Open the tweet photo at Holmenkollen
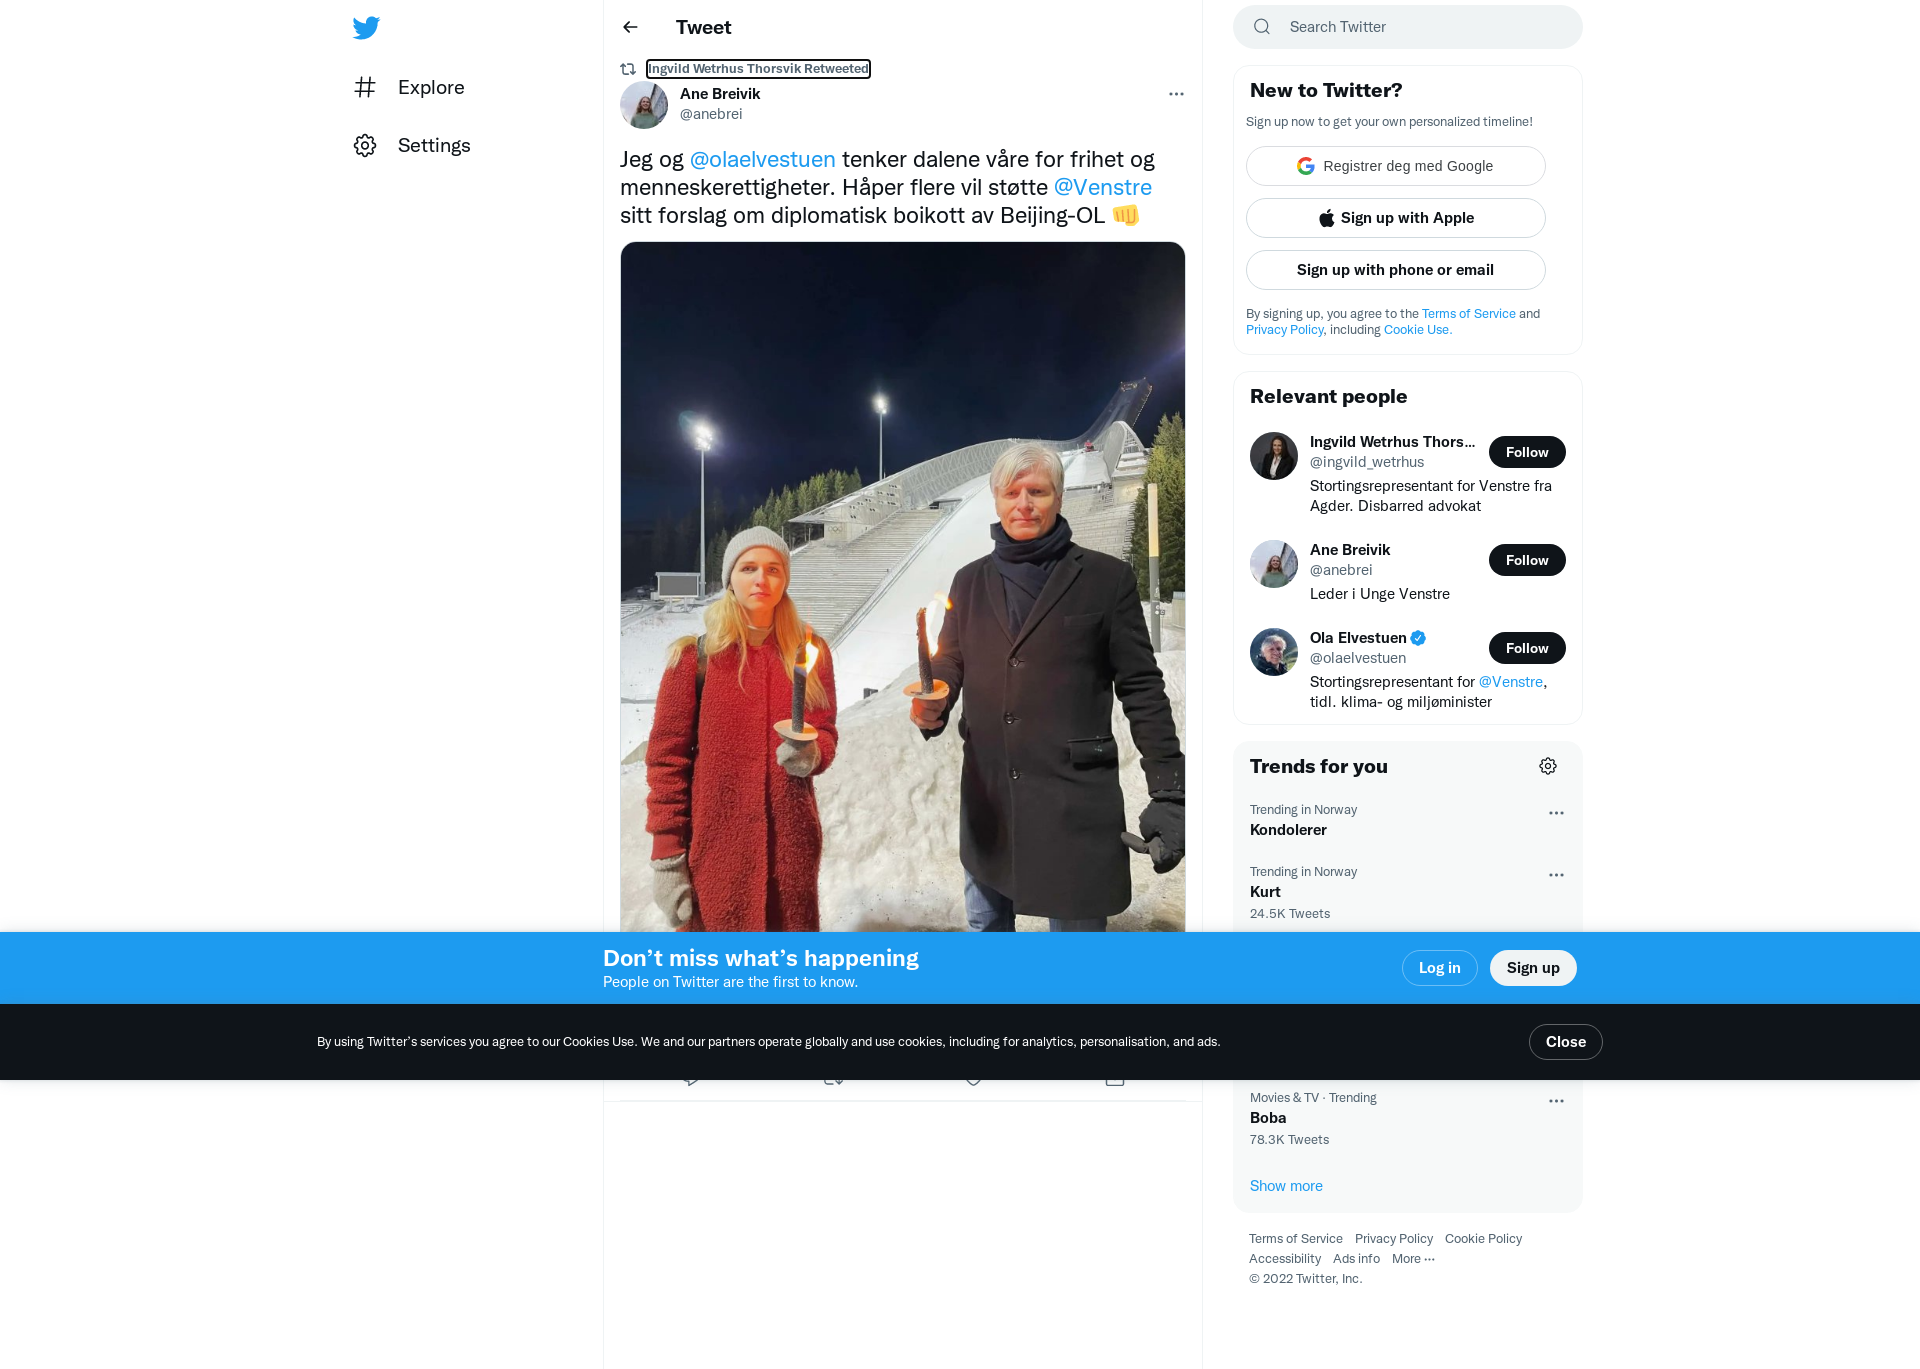 (902, 587)
